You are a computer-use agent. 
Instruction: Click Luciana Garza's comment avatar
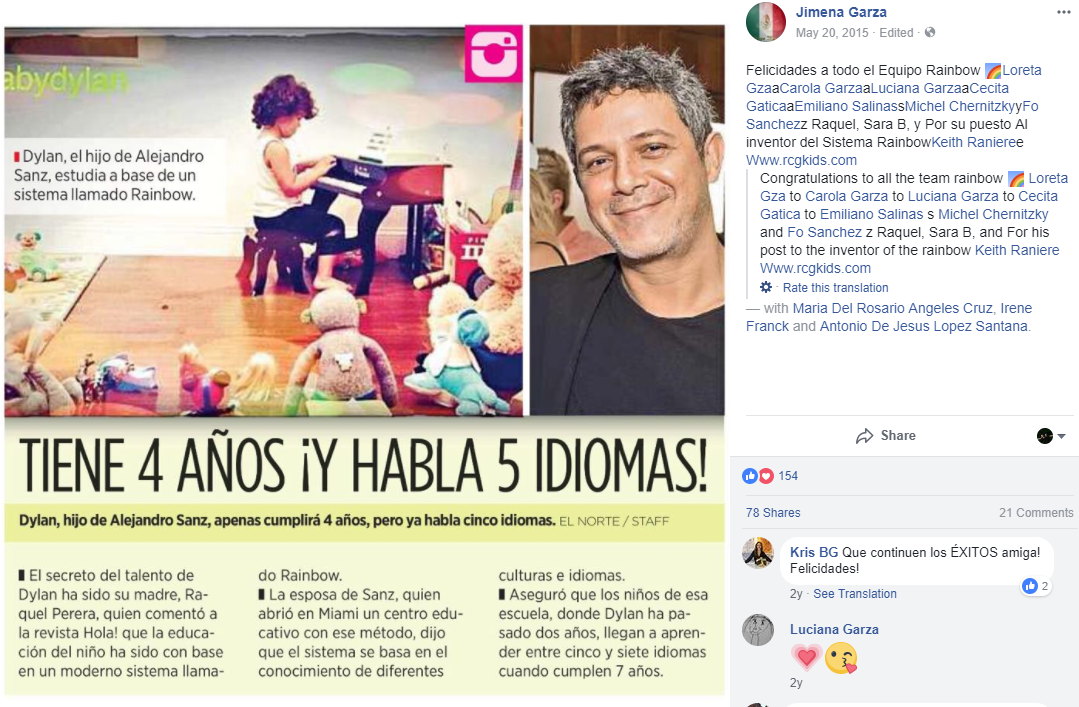pyautogui.click(x=758, y=630)
